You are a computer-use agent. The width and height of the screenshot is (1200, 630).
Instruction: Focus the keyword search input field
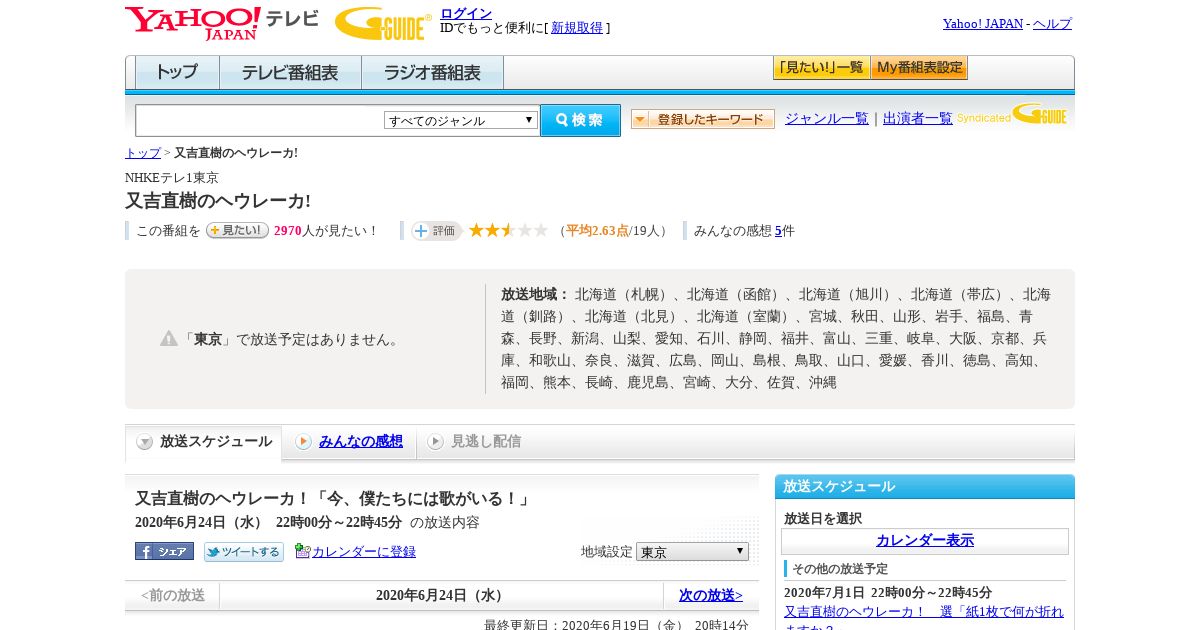click(x=260, y=120)
